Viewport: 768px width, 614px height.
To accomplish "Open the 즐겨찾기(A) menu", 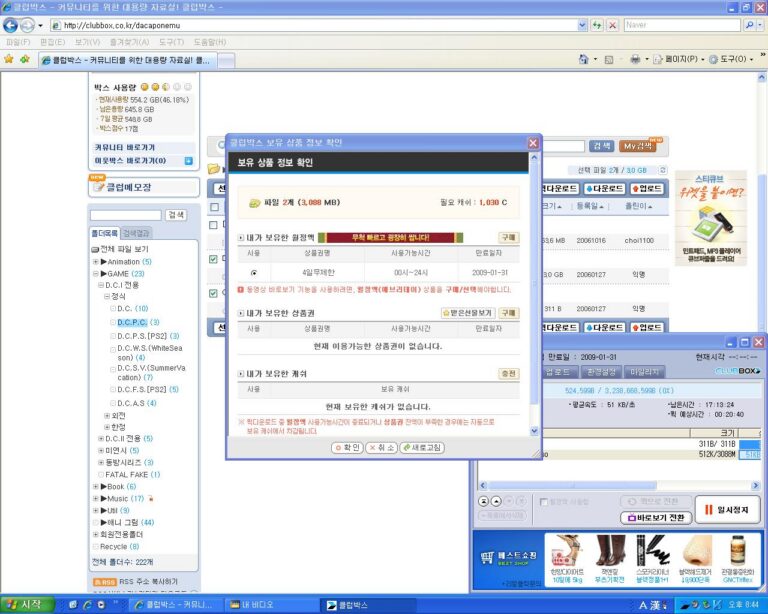I will pos(129,42).
